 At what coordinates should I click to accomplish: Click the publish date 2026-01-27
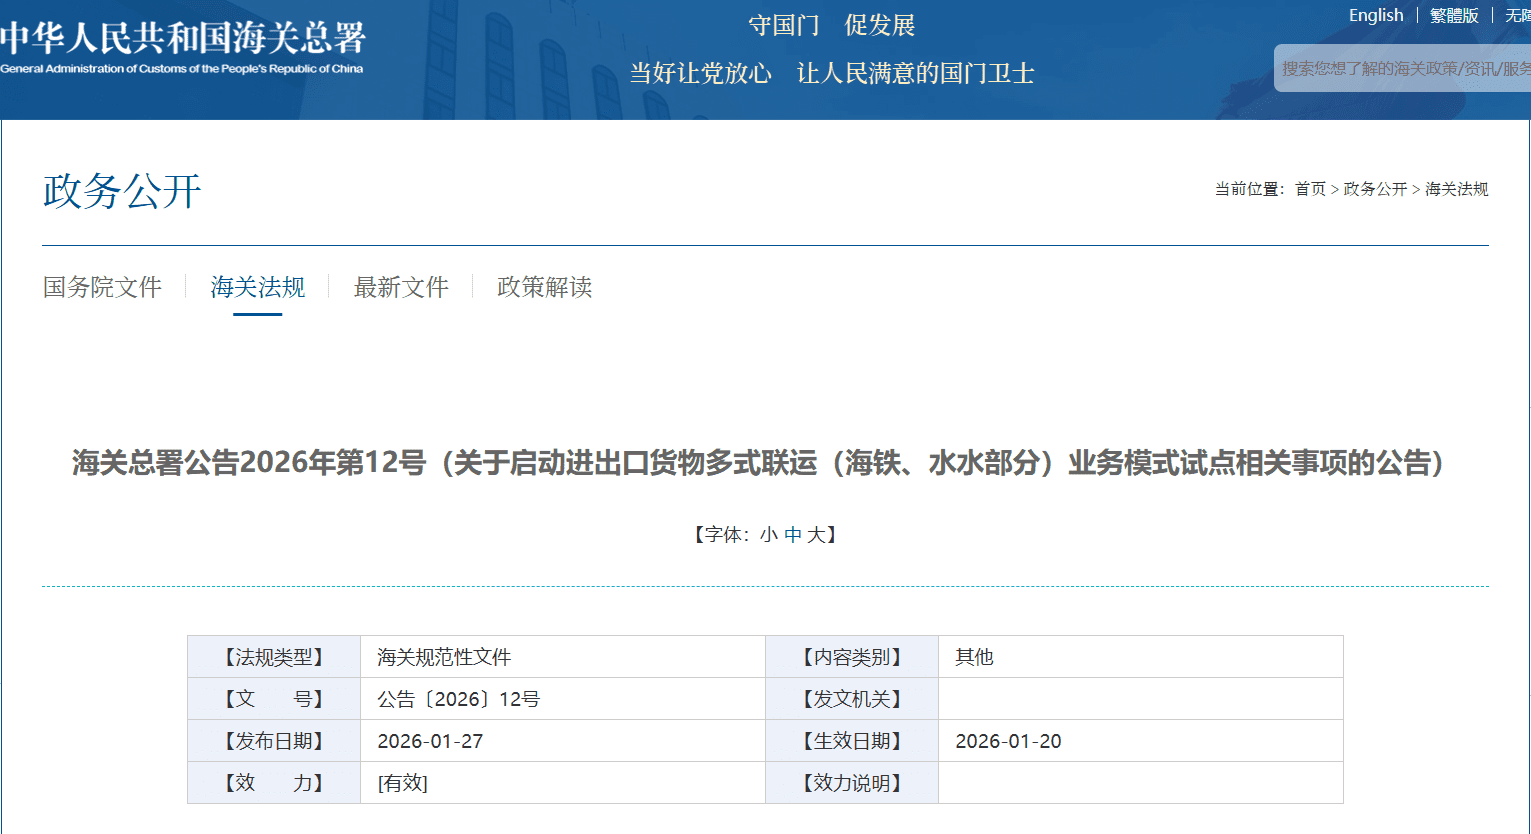430,741
